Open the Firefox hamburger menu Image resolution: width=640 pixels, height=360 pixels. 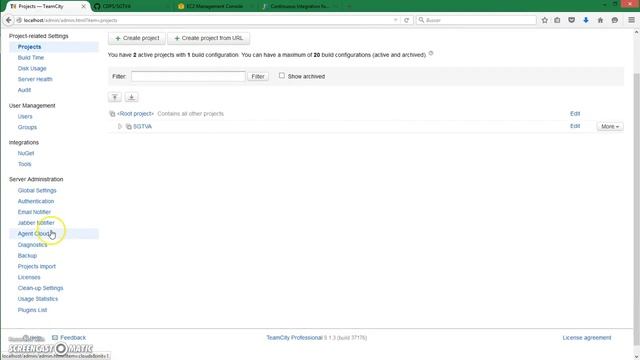[x=631, y=20]
